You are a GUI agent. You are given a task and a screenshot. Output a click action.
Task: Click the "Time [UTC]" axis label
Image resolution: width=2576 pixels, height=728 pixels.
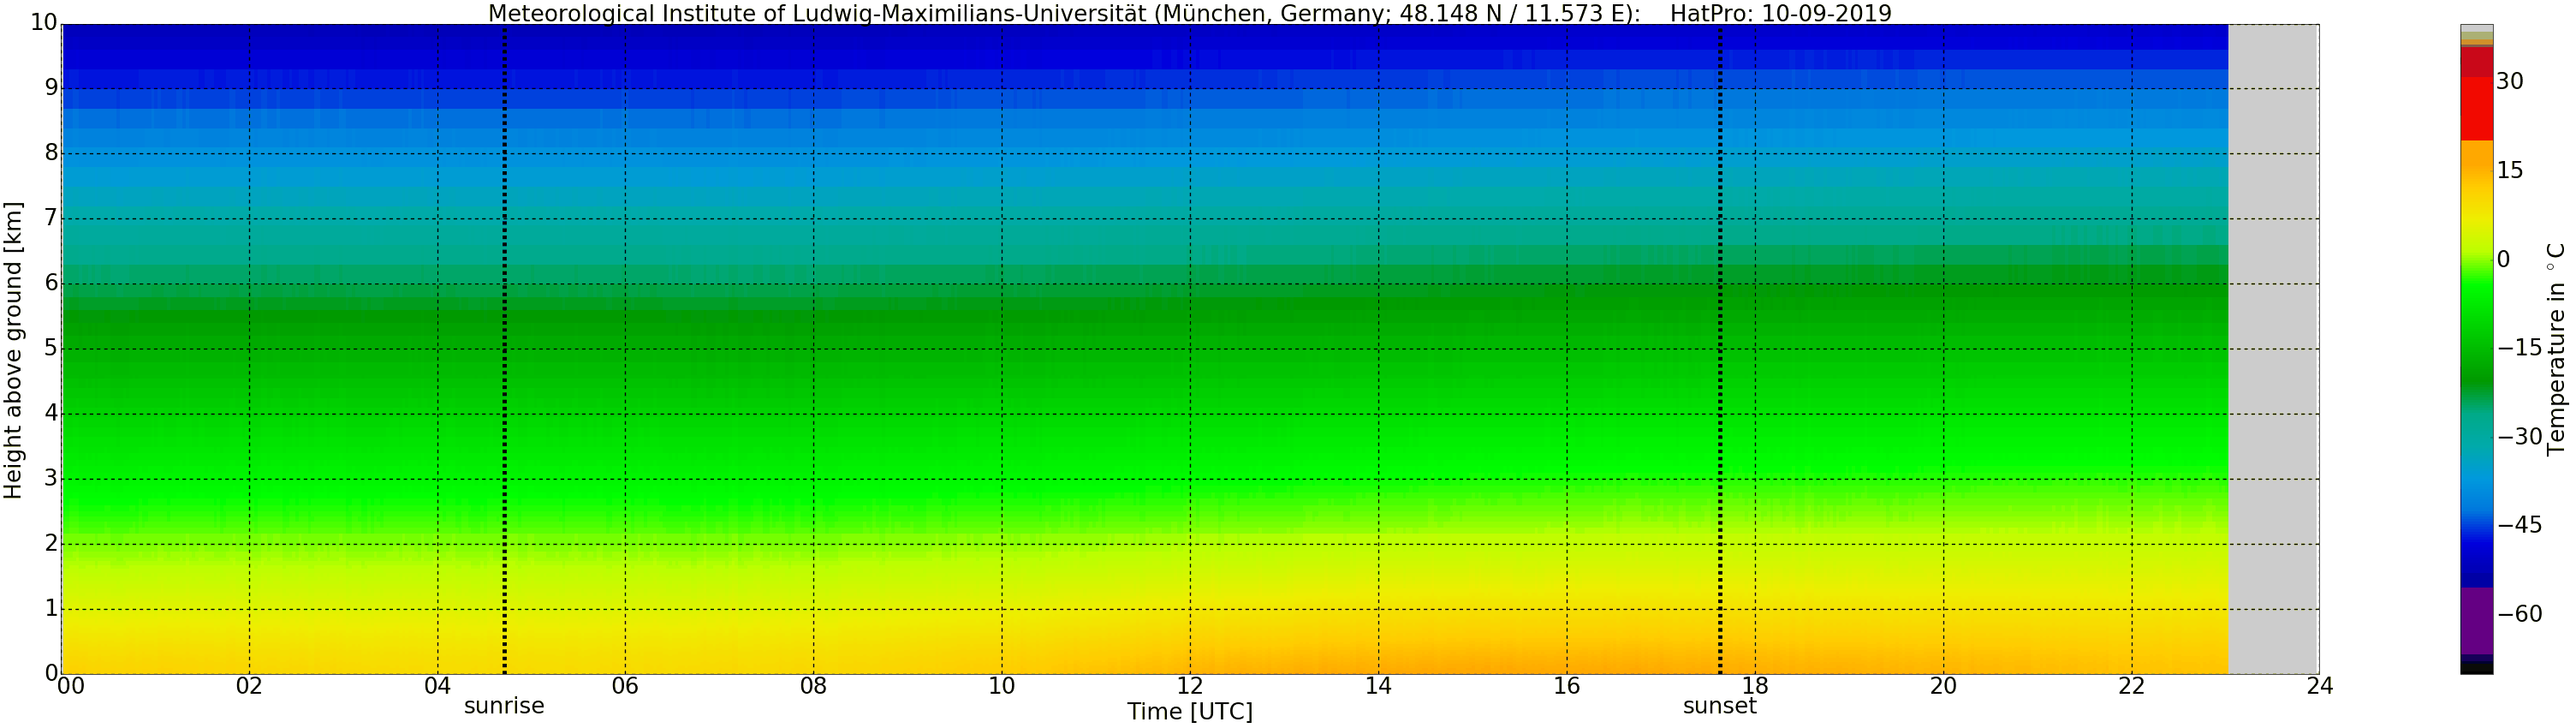tap(1189, 711)
